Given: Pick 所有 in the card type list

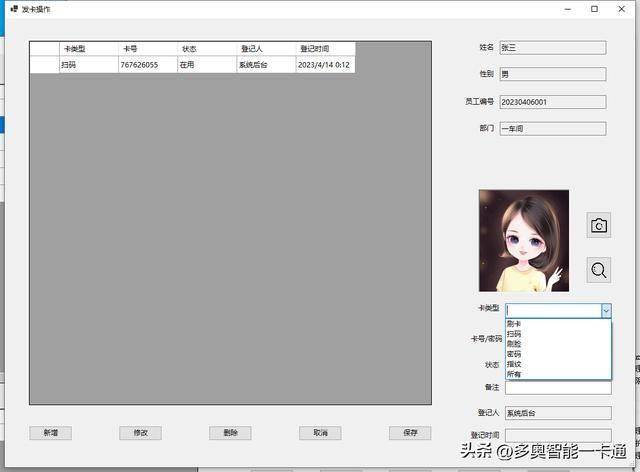Looking at the screenshot, I should click(558, 374).
